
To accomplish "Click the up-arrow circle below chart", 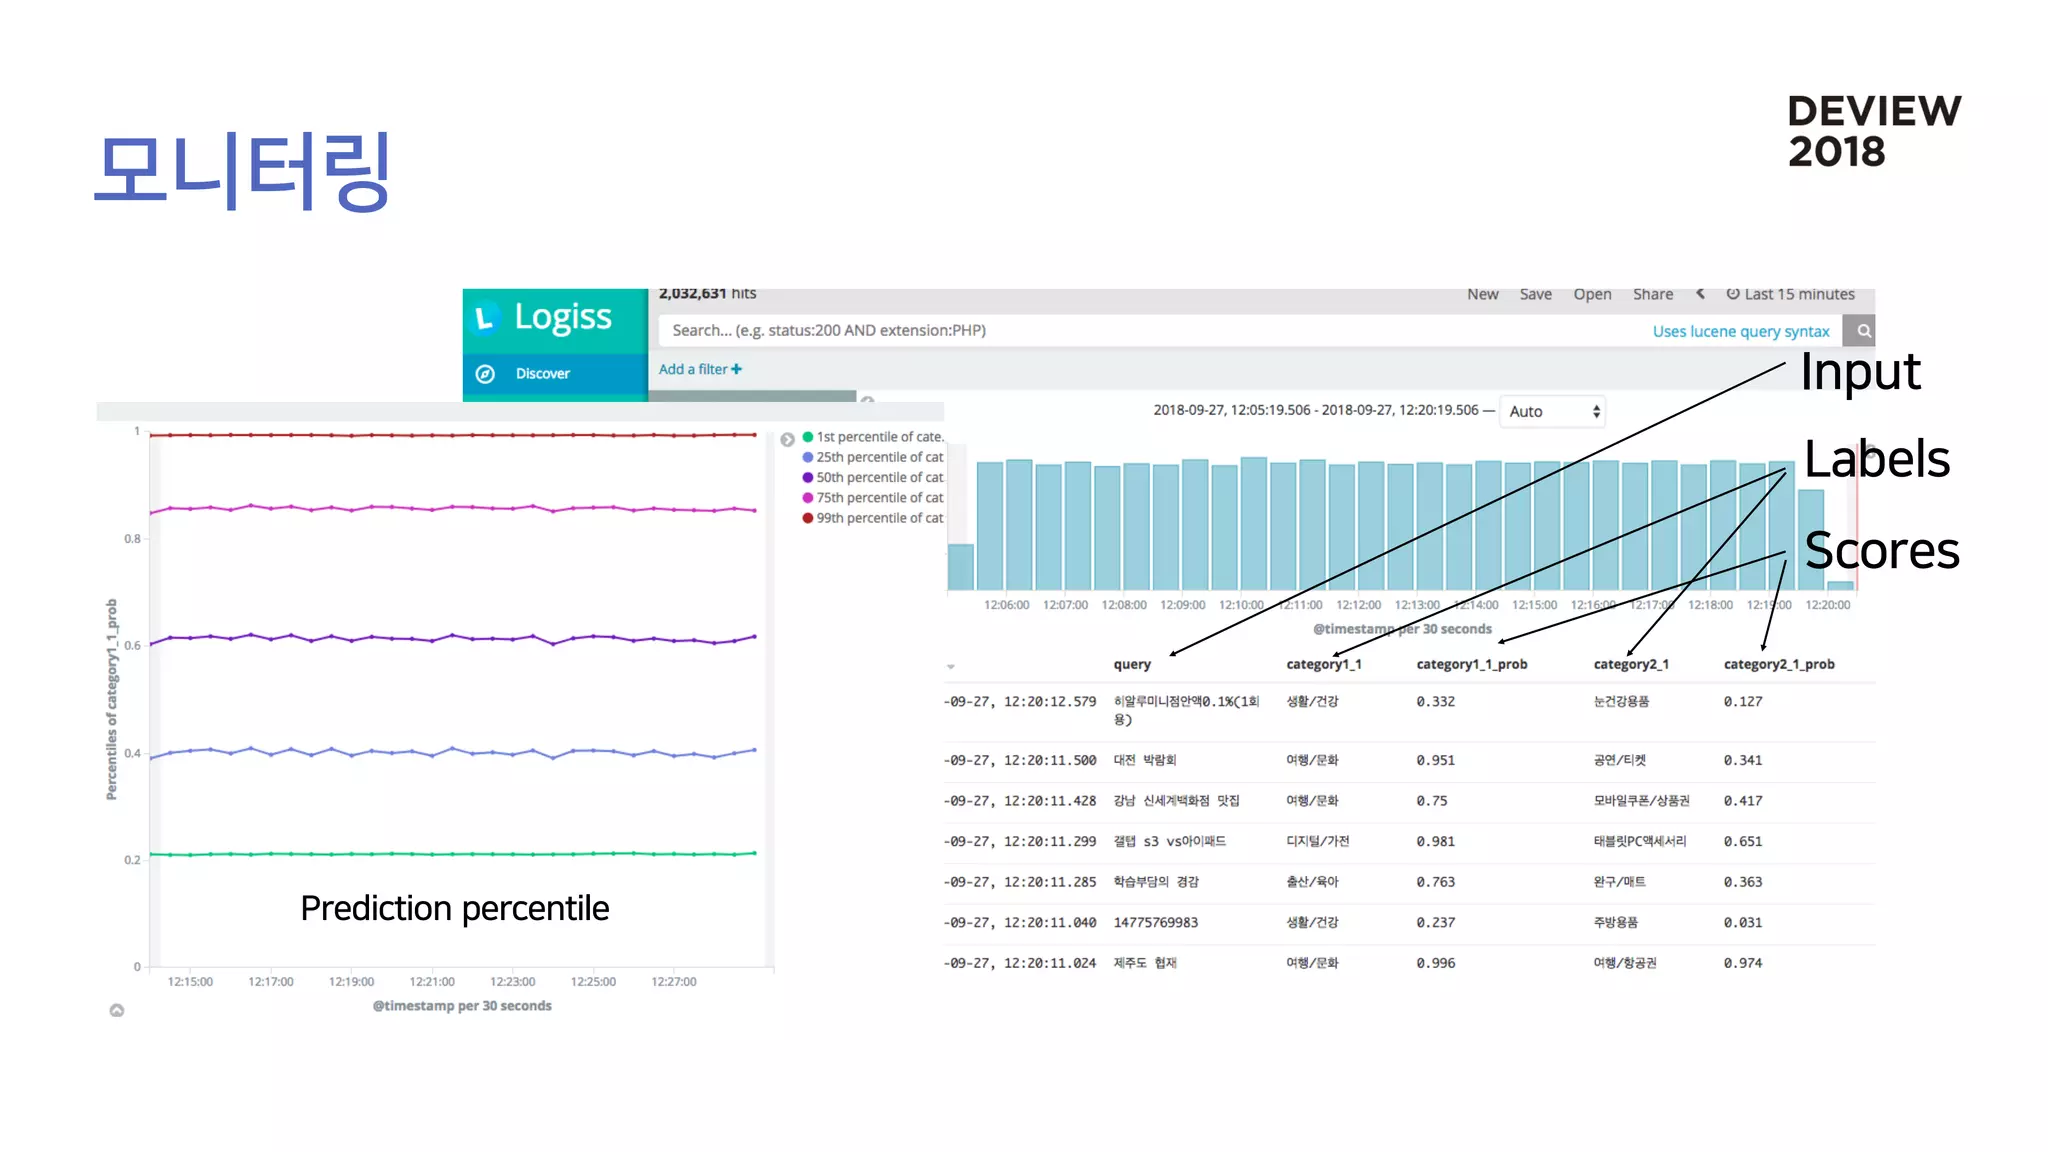I will pos(117,1010).
